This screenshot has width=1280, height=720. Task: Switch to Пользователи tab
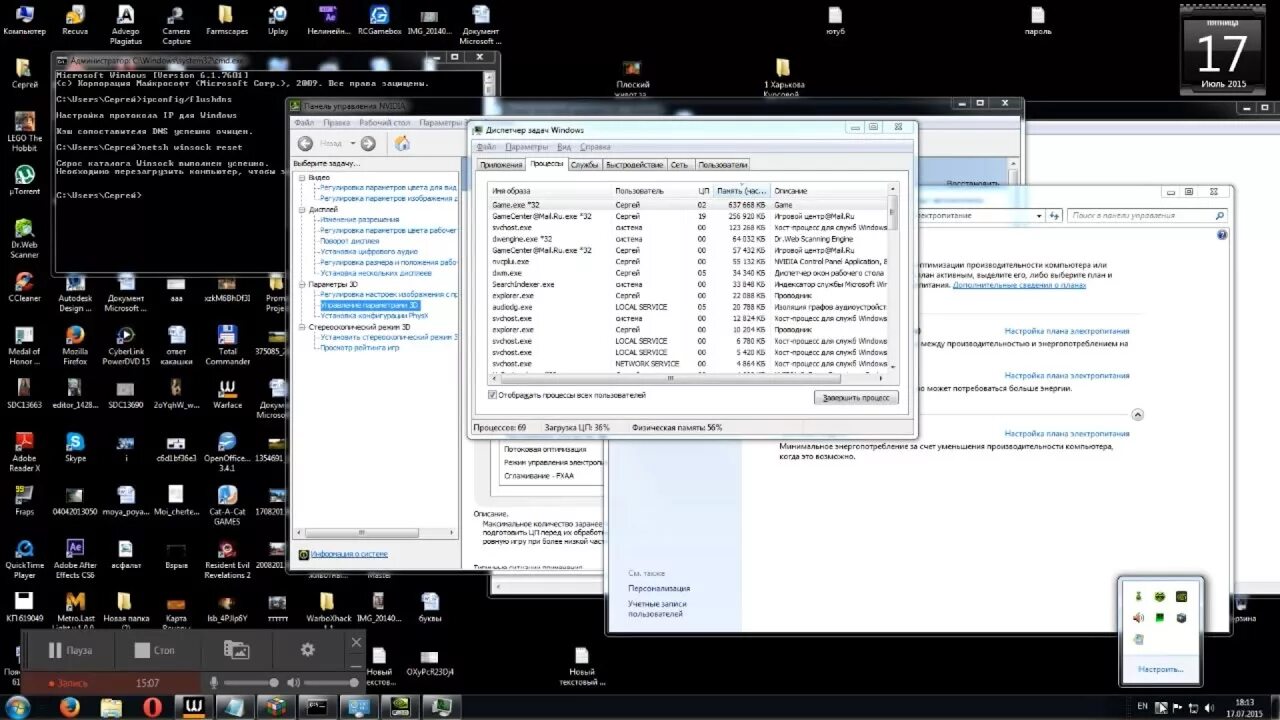click(x=722, y=165)
